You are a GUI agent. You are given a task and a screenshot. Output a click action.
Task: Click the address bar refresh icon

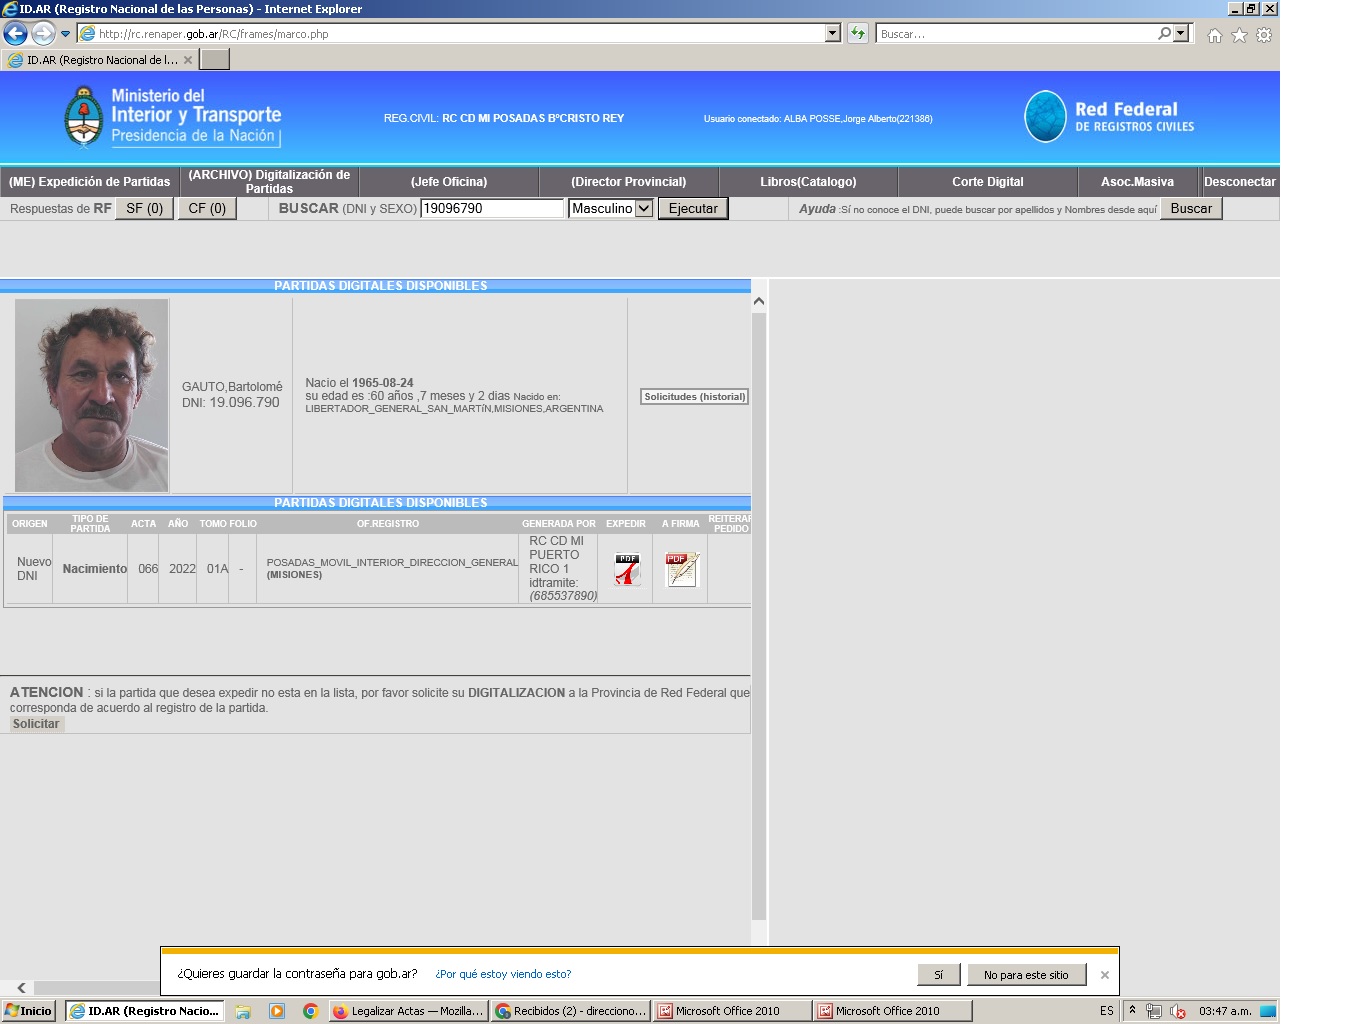(x=857, y=34)
